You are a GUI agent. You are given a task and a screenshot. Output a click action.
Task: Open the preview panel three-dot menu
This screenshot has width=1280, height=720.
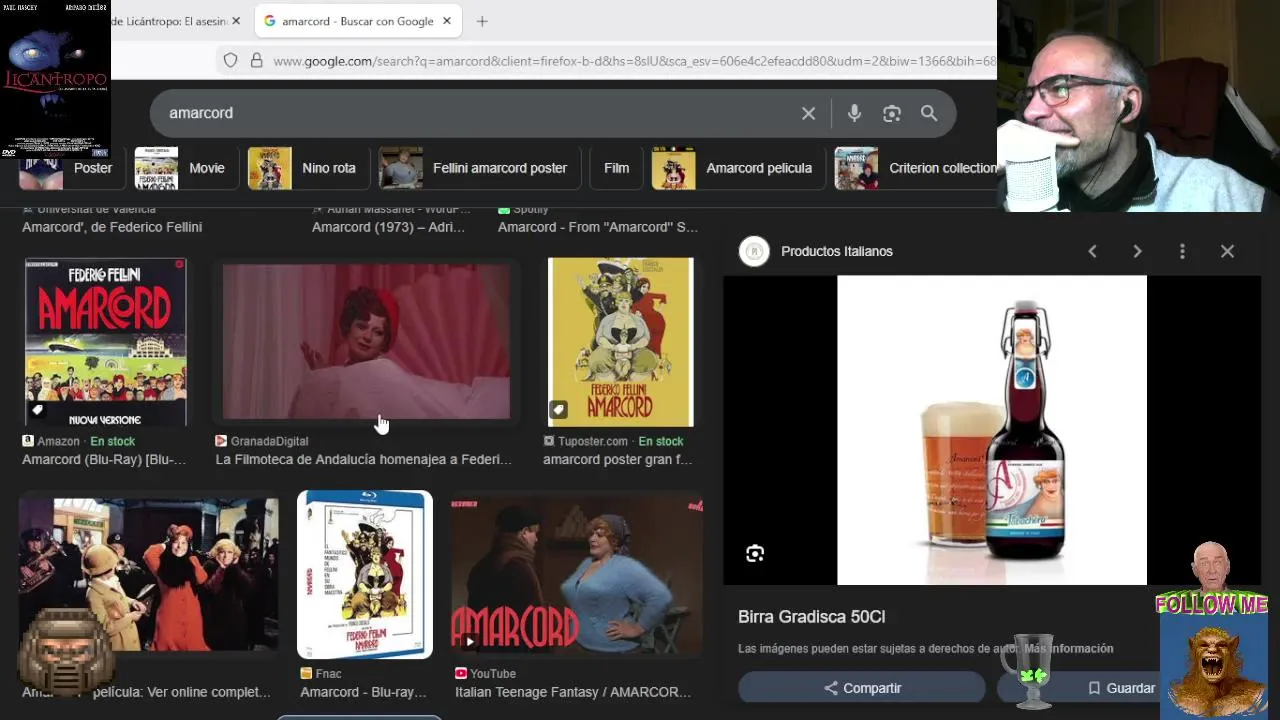pyautogui.click(x=1182, y=252)
